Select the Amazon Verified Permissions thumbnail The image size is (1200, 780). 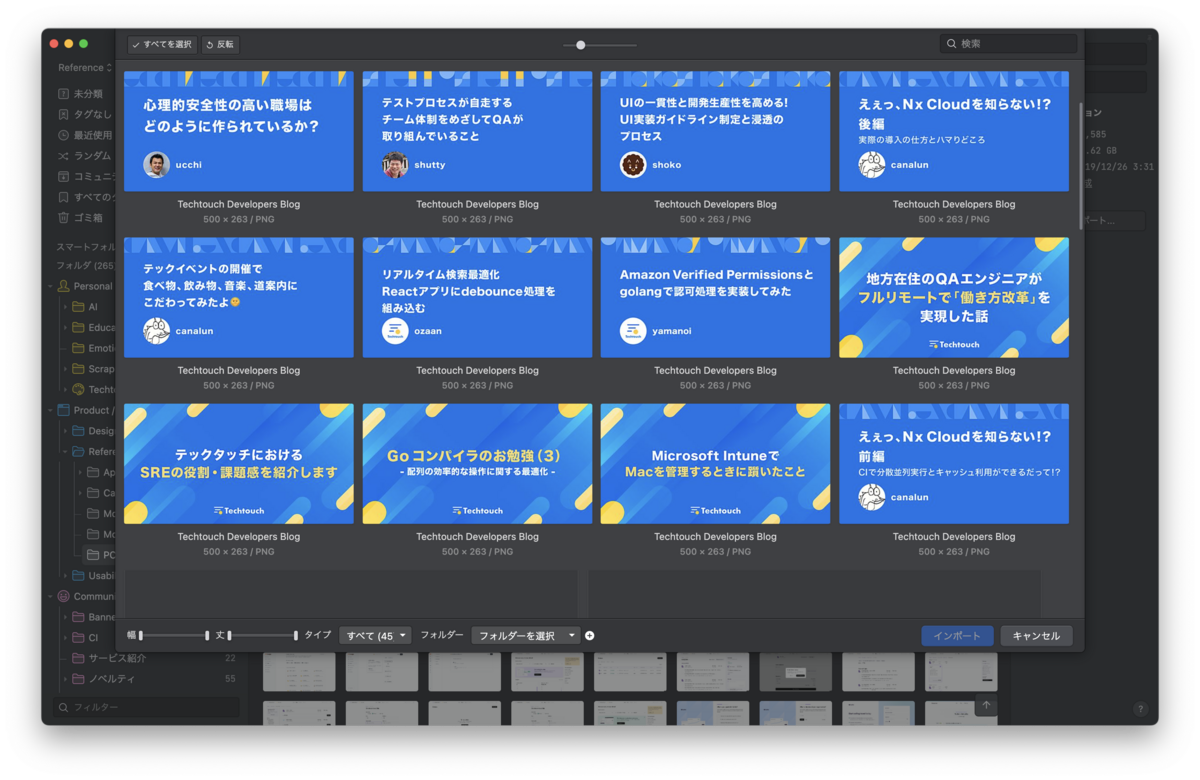pyautogui.click(x=715, y=297)
